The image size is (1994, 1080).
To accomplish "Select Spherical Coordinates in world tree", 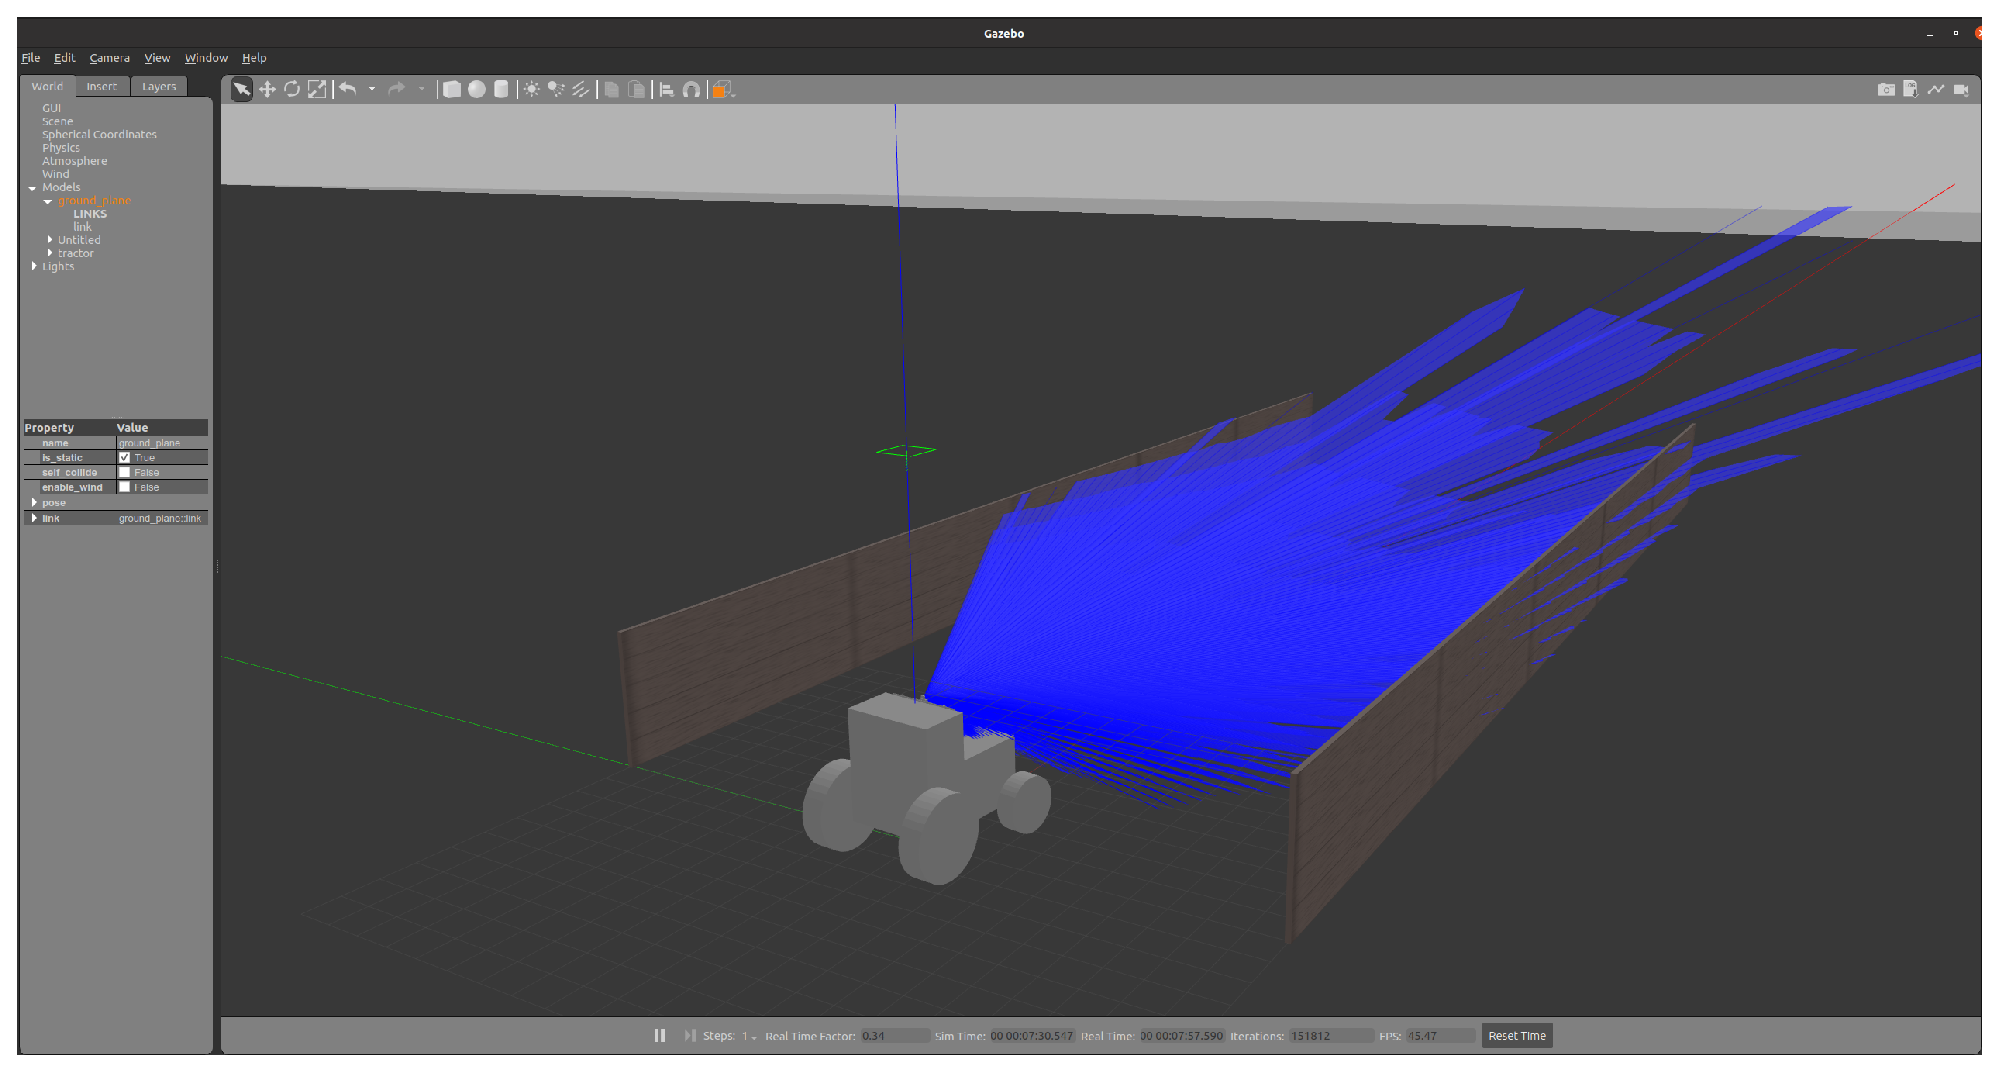I will click(x=99, y=135).
